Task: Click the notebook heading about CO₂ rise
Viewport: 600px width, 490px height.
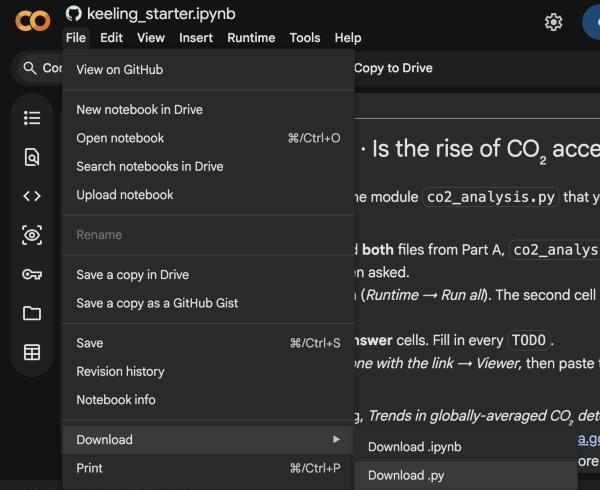Action: [x=480, y=150]
